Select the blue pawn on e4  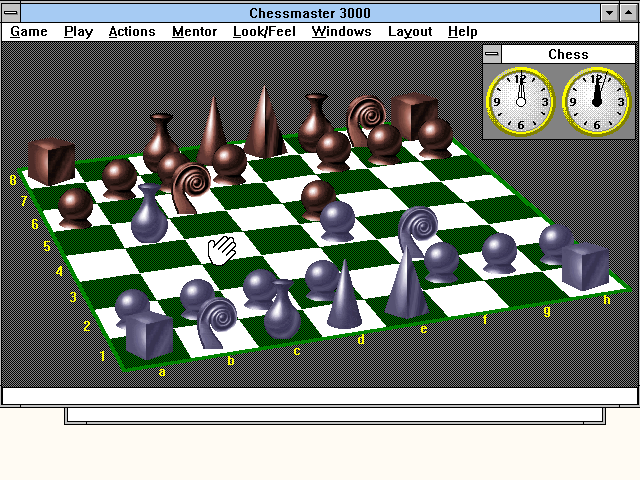(337, 222)
